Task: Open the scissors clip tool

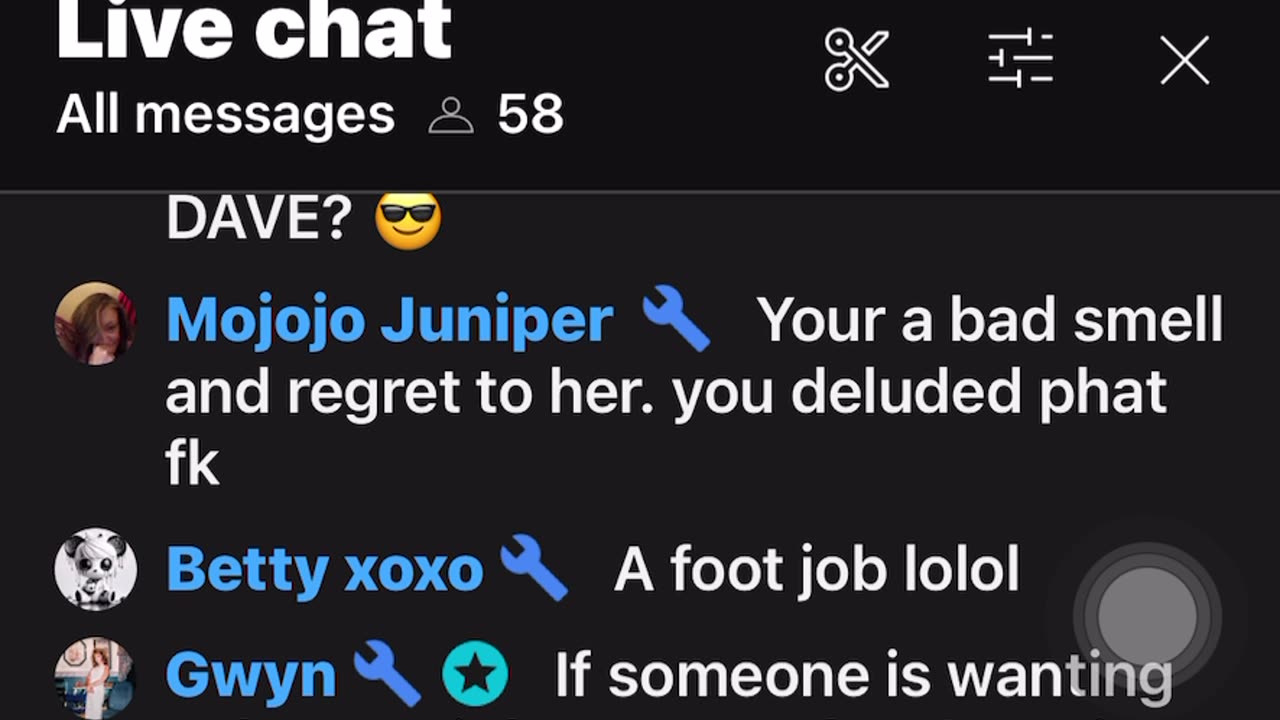Action: (x=857, y=60)
